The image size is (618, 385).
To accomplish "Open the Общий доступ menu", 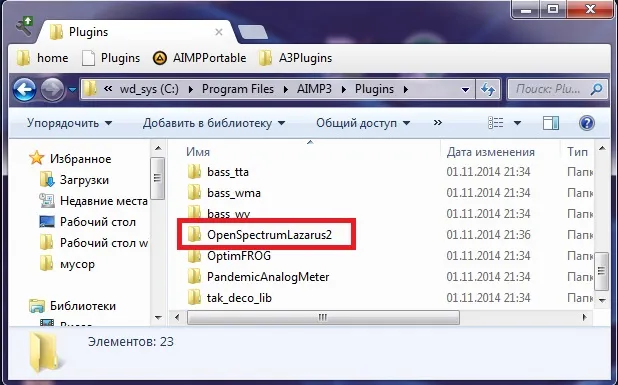I will tap(363, 123).
